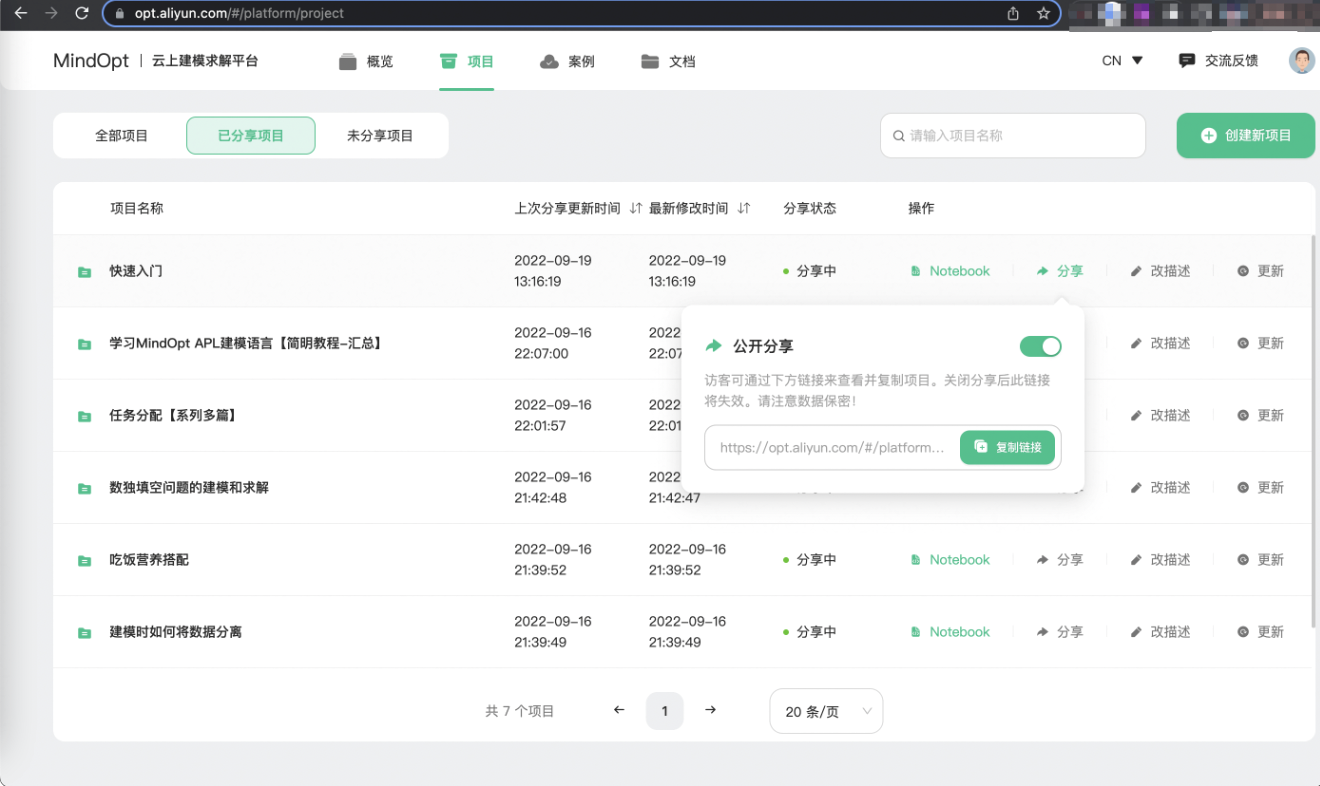
Task: Bookmark this page with the star icon
Action: coord(1043,13)
